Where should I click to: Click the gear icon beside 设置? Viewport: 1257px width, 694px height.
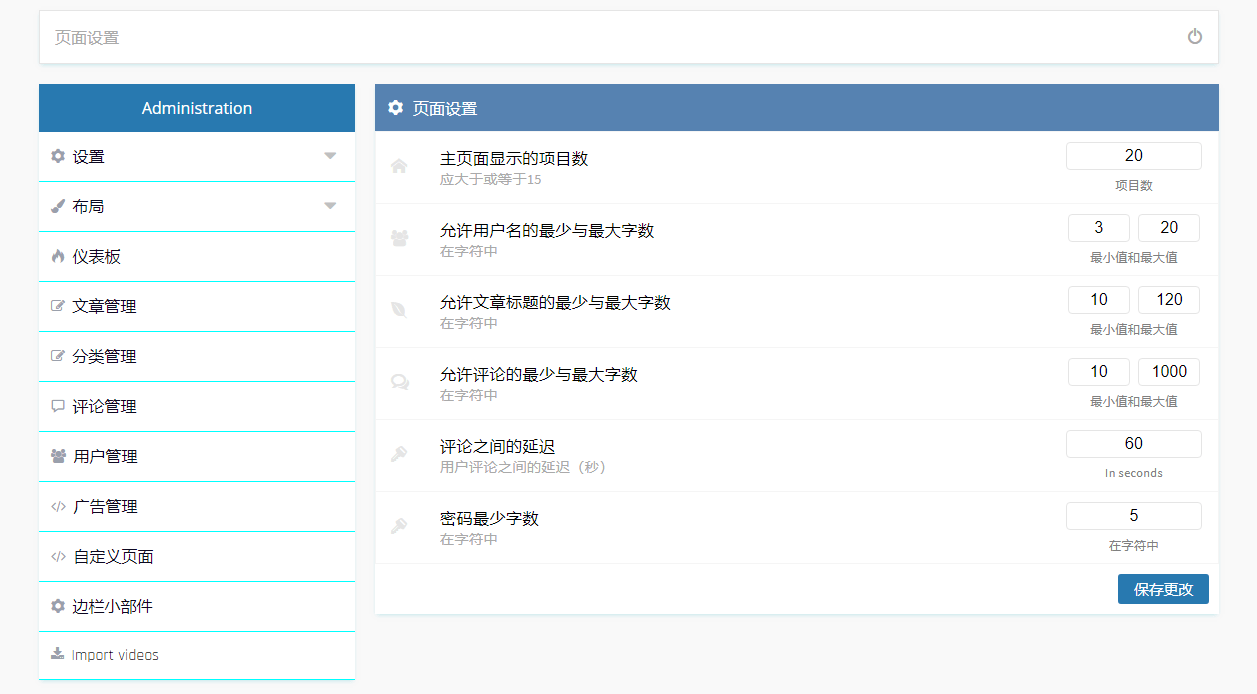(x=58, y=156)
